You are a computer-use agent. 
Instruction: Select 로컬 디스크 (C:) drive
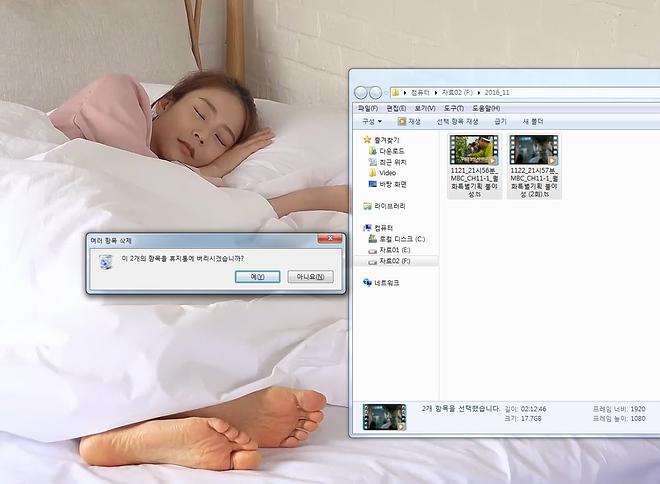coord(402,239)
